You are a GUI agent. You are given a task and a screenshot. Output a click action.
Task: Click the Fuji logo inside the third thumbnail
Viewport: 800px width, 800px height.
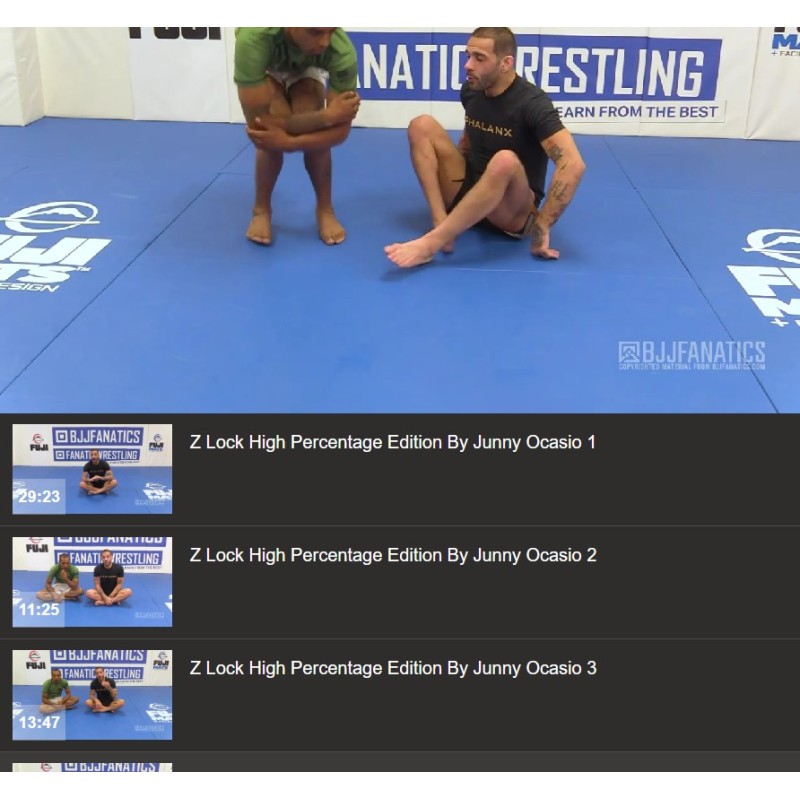point(36,660)
